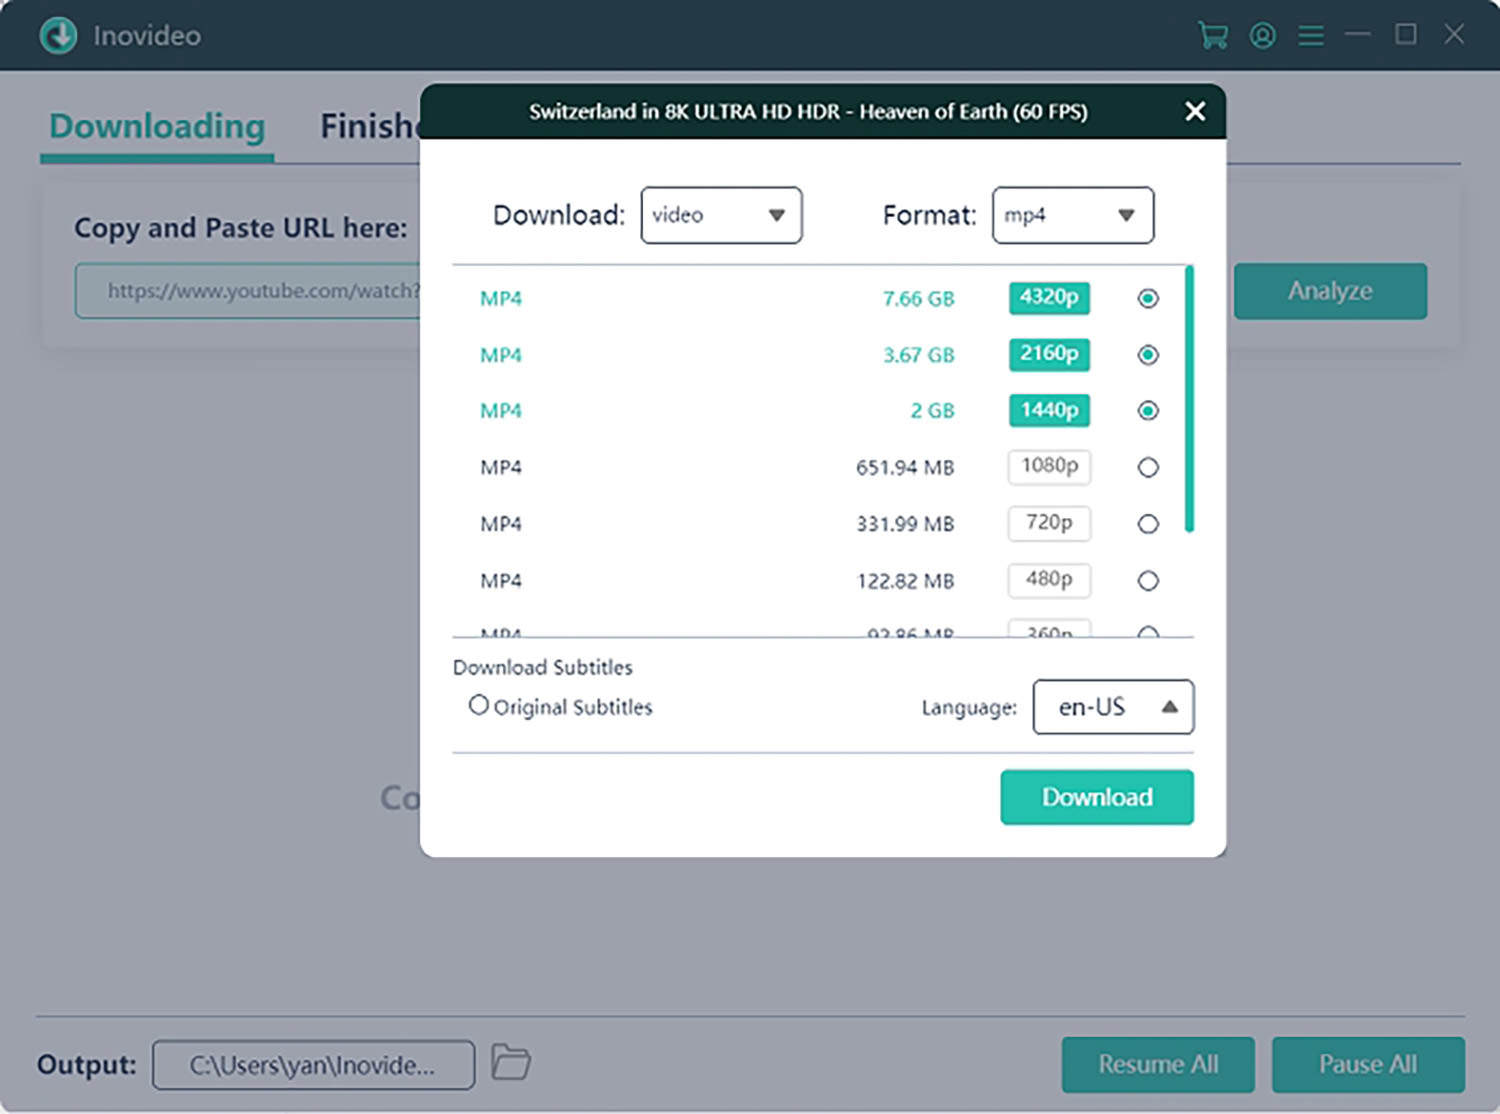Enable Original Subtitles option
The width and height of the screenshot is (1500, 1114).
coord(479,705)
